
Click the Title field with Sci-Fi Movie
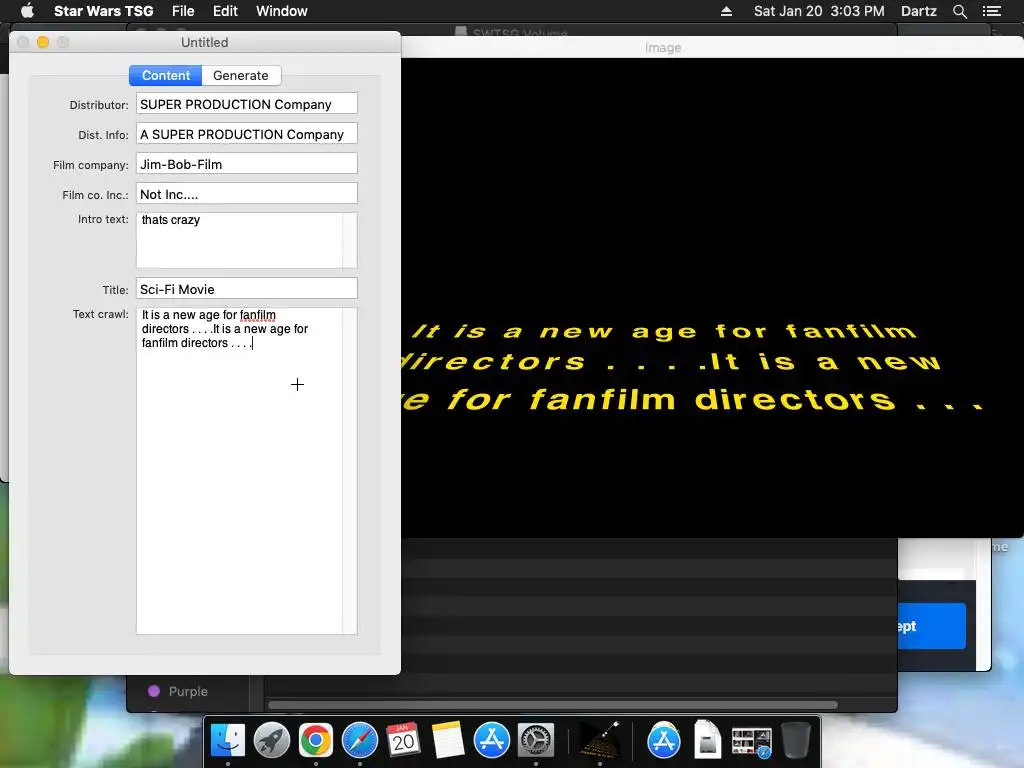(247, 289)
